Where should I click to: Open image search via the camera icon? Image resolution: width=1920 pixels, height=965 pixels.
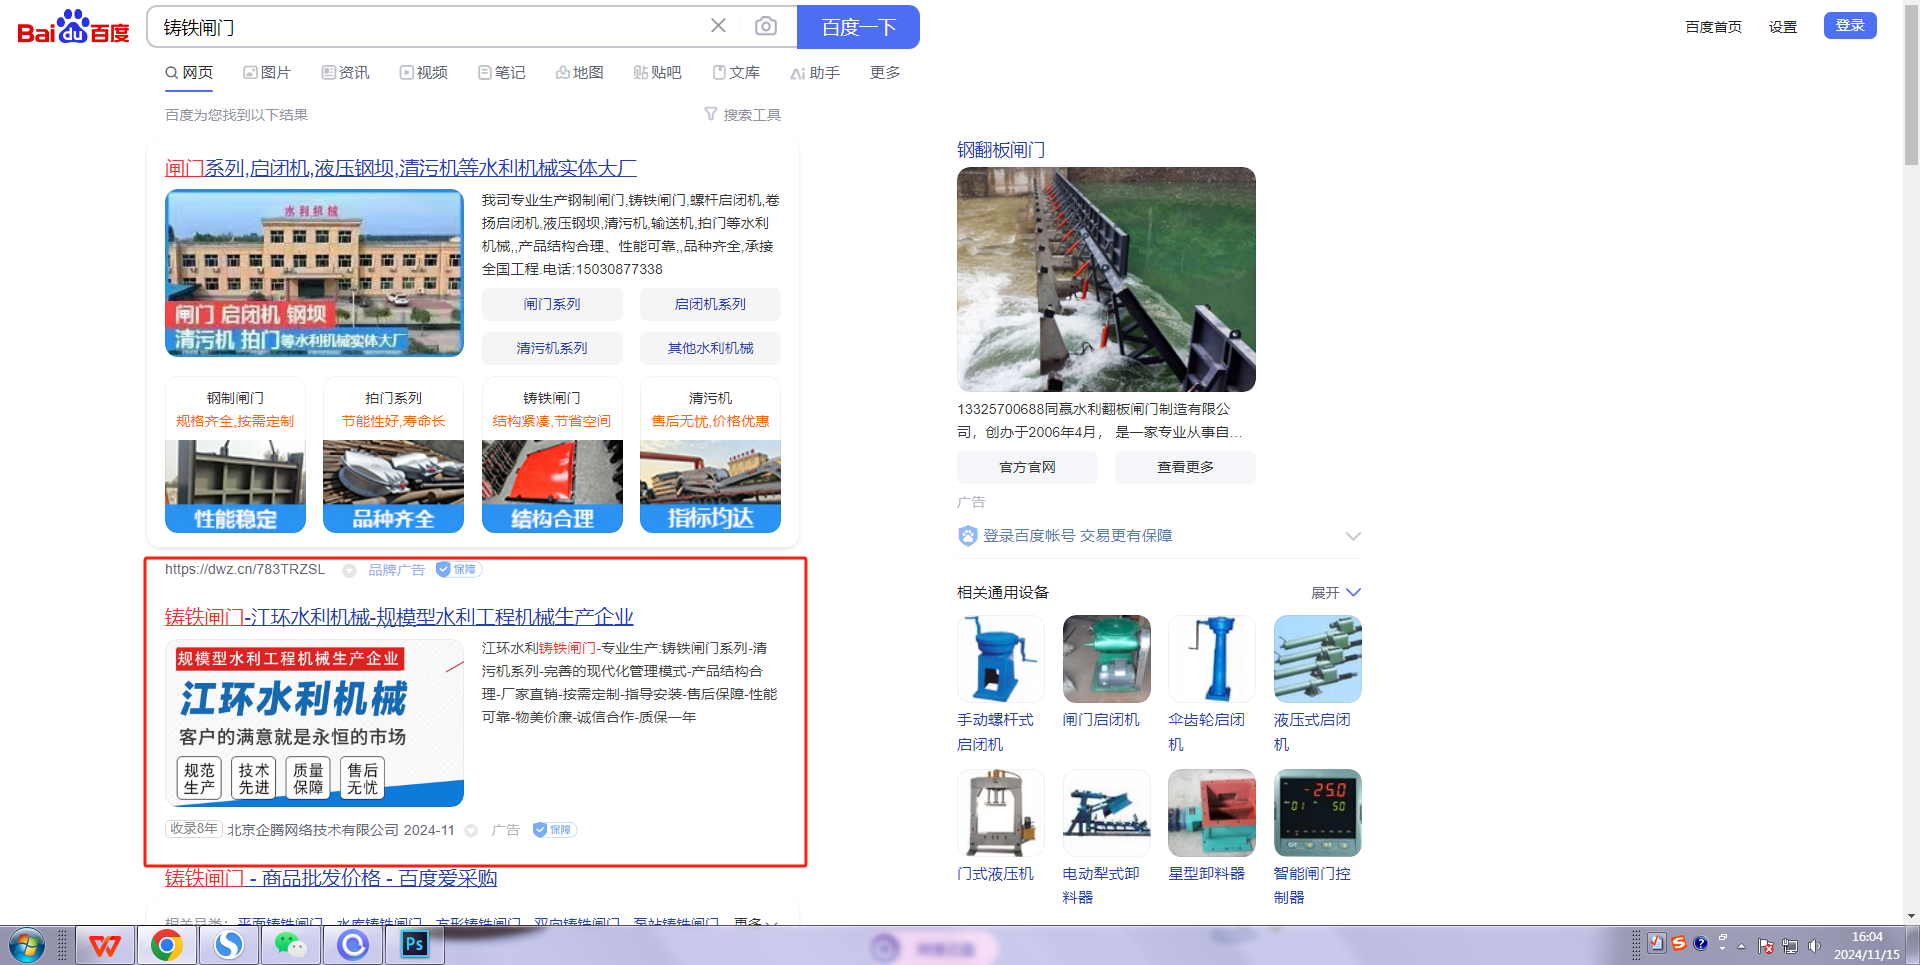pyautogui.click(x=766, y=26)
